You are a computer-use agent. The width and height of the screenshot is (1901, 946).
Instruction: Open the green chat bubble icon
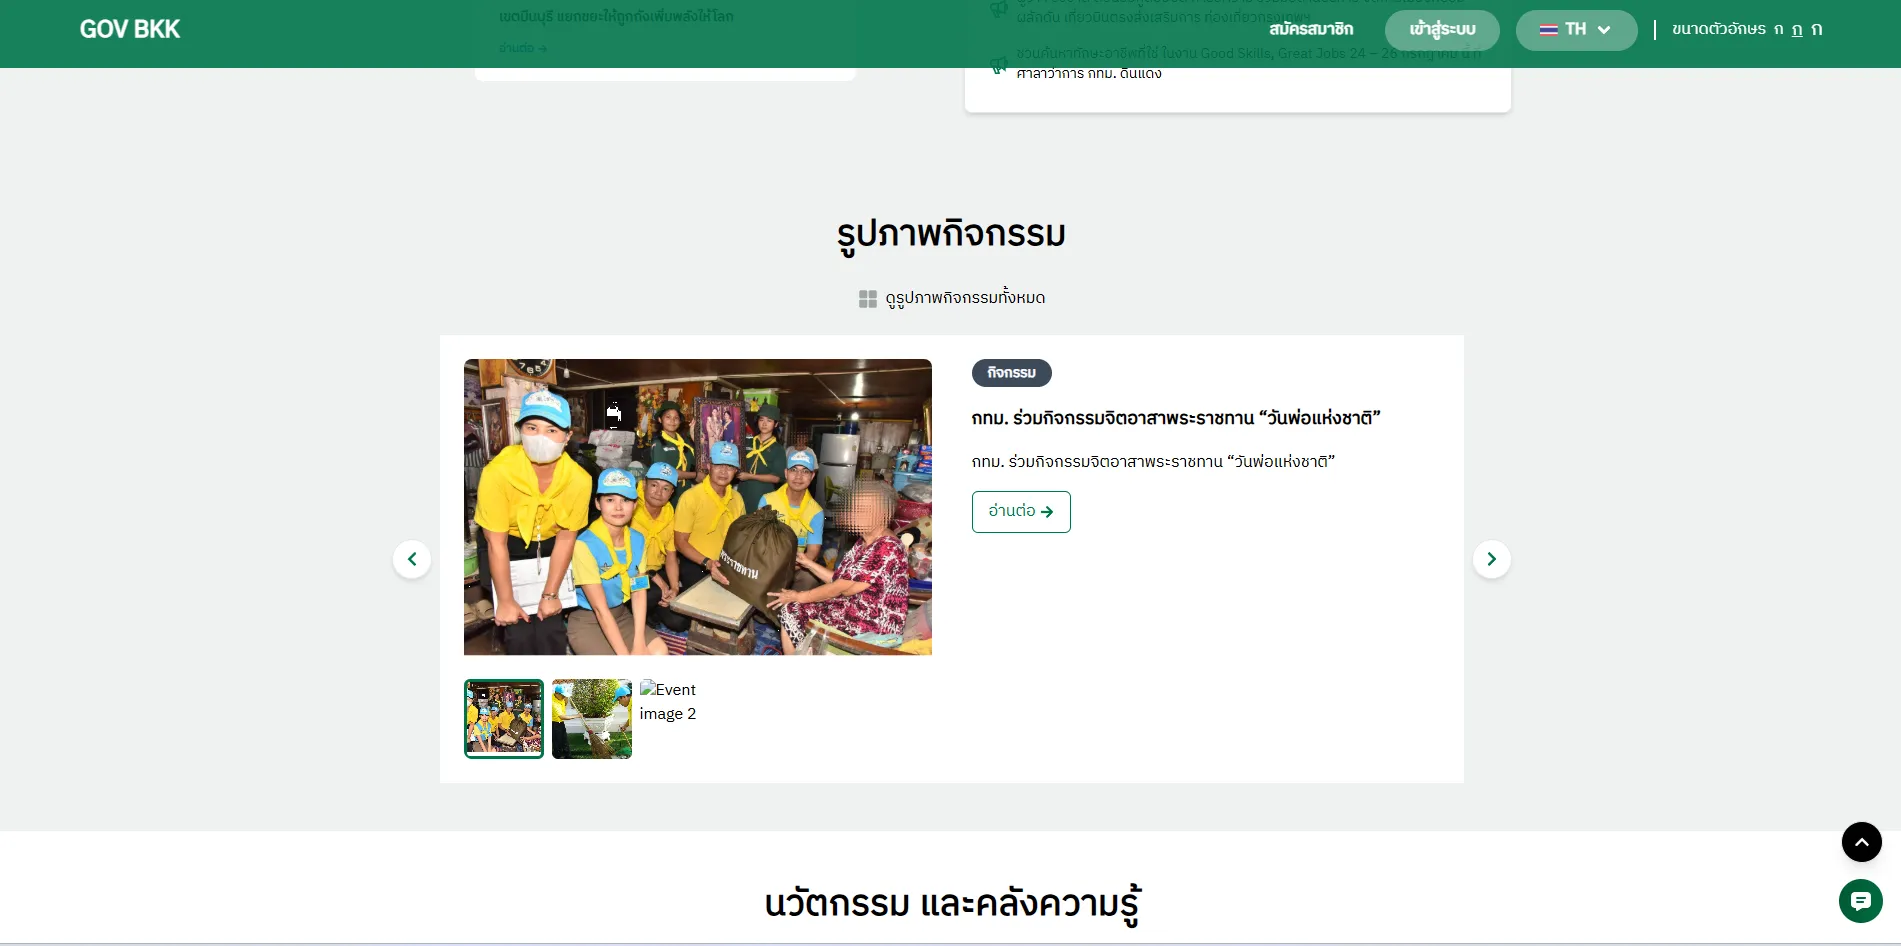pos(1861,901)
